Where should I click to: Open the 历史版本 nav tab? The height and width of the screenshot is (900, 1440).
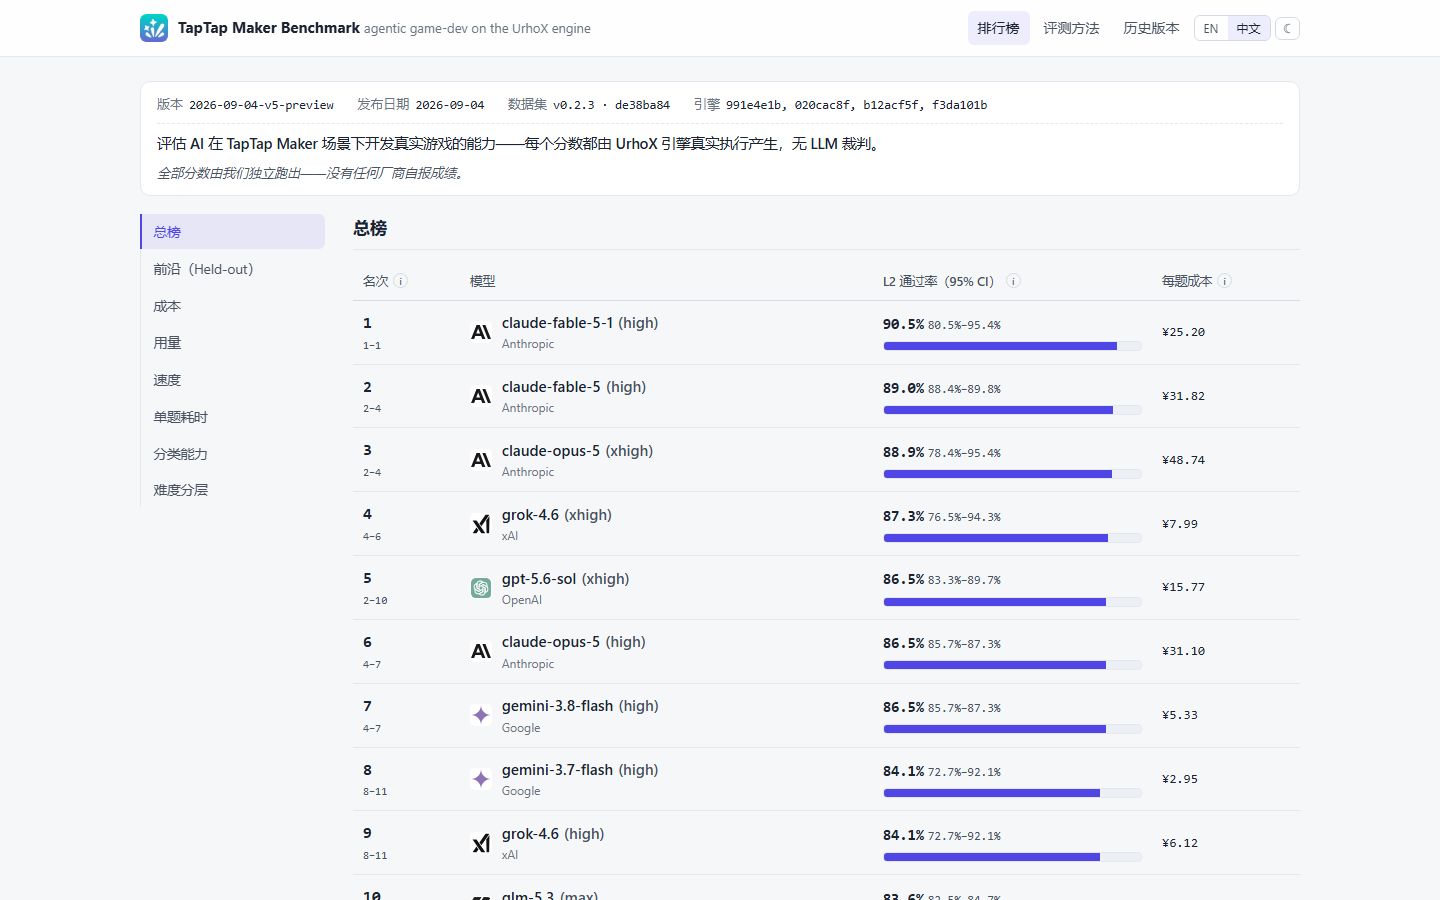1151,28
